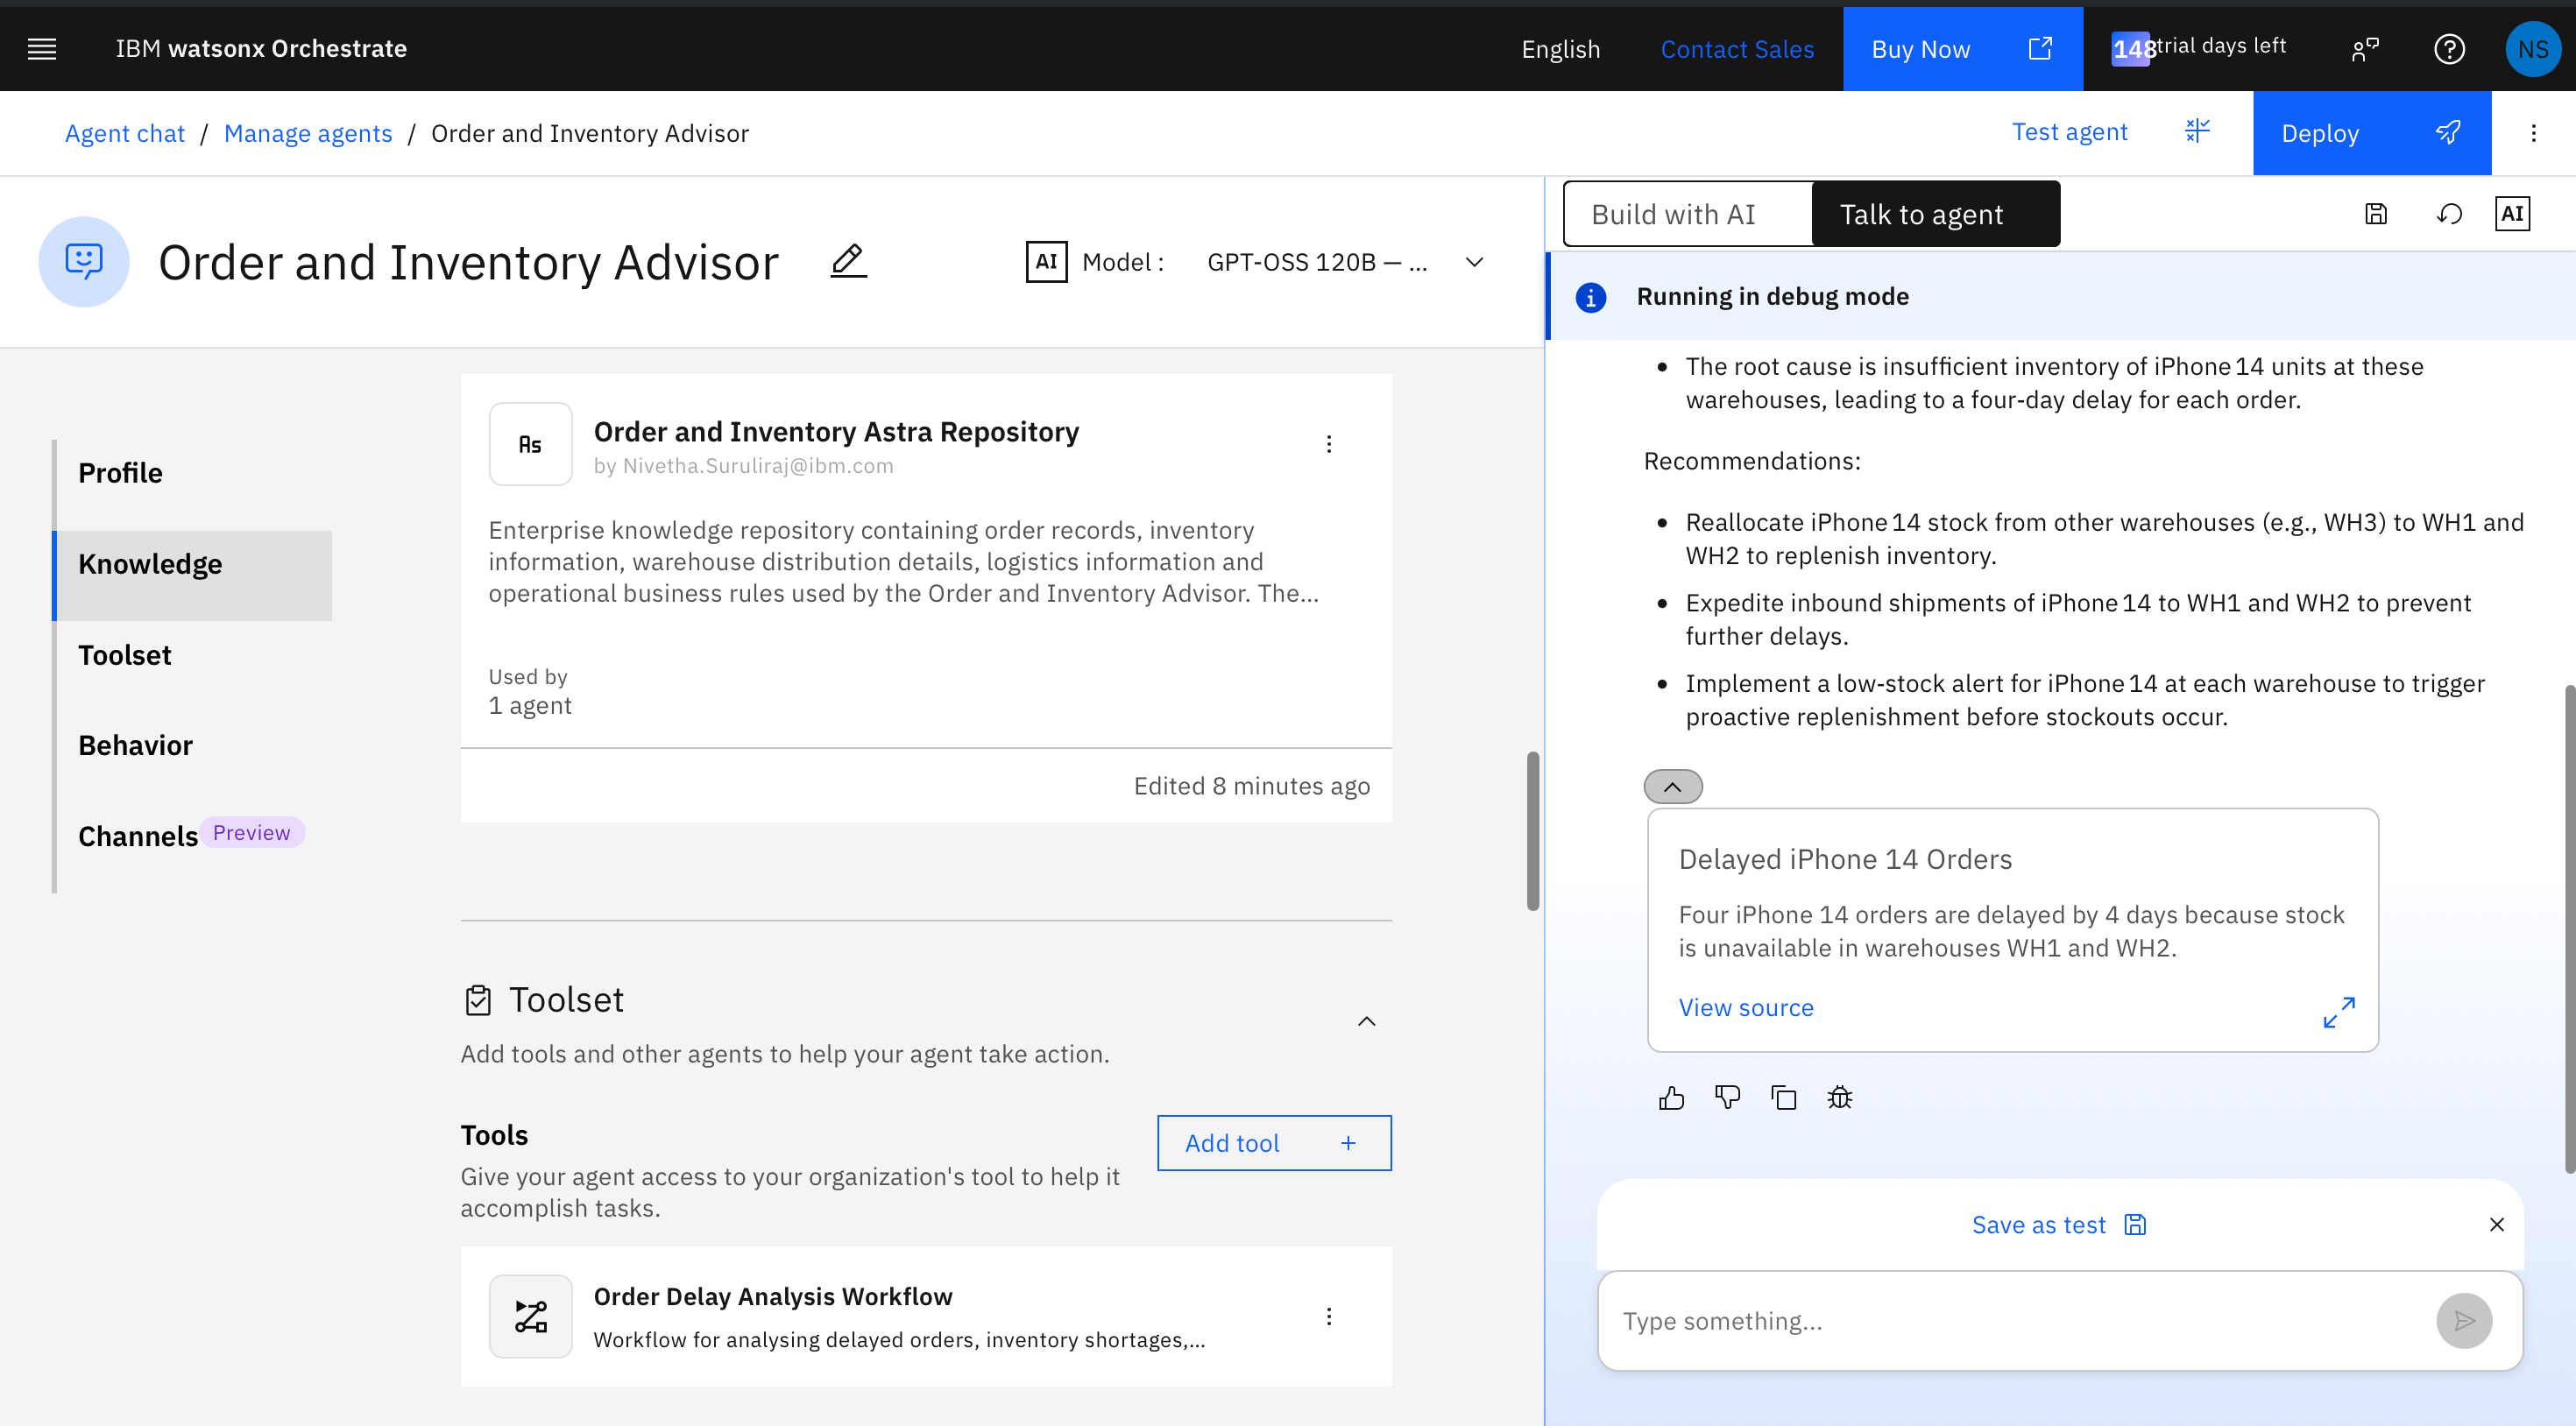Screen dimensions: 2576x1426
Task: Open Astra Repository overflow menu
Action: [1328, 444]
